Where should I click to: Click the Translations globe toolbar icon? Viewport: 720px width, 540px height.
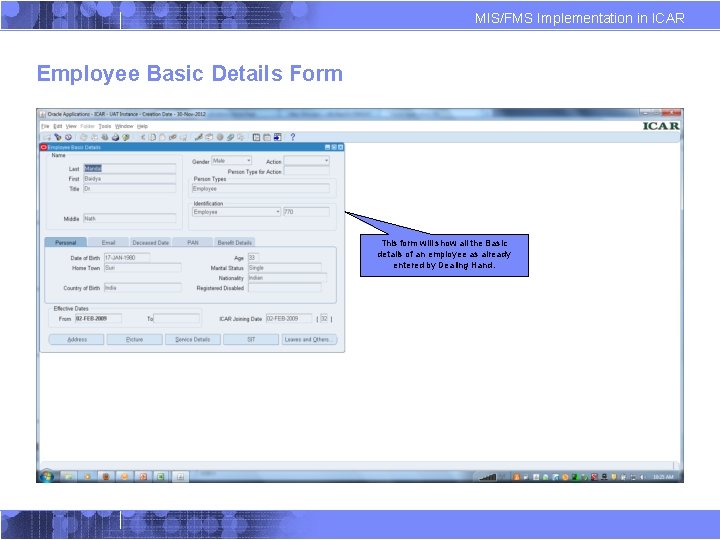tap(219, 137)
